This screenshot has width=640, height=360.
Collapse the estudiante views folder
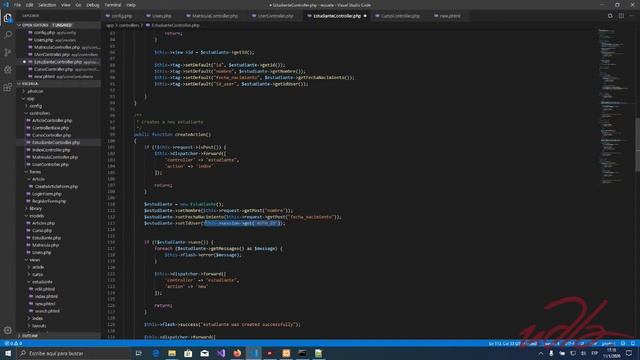tap(42, 282)
